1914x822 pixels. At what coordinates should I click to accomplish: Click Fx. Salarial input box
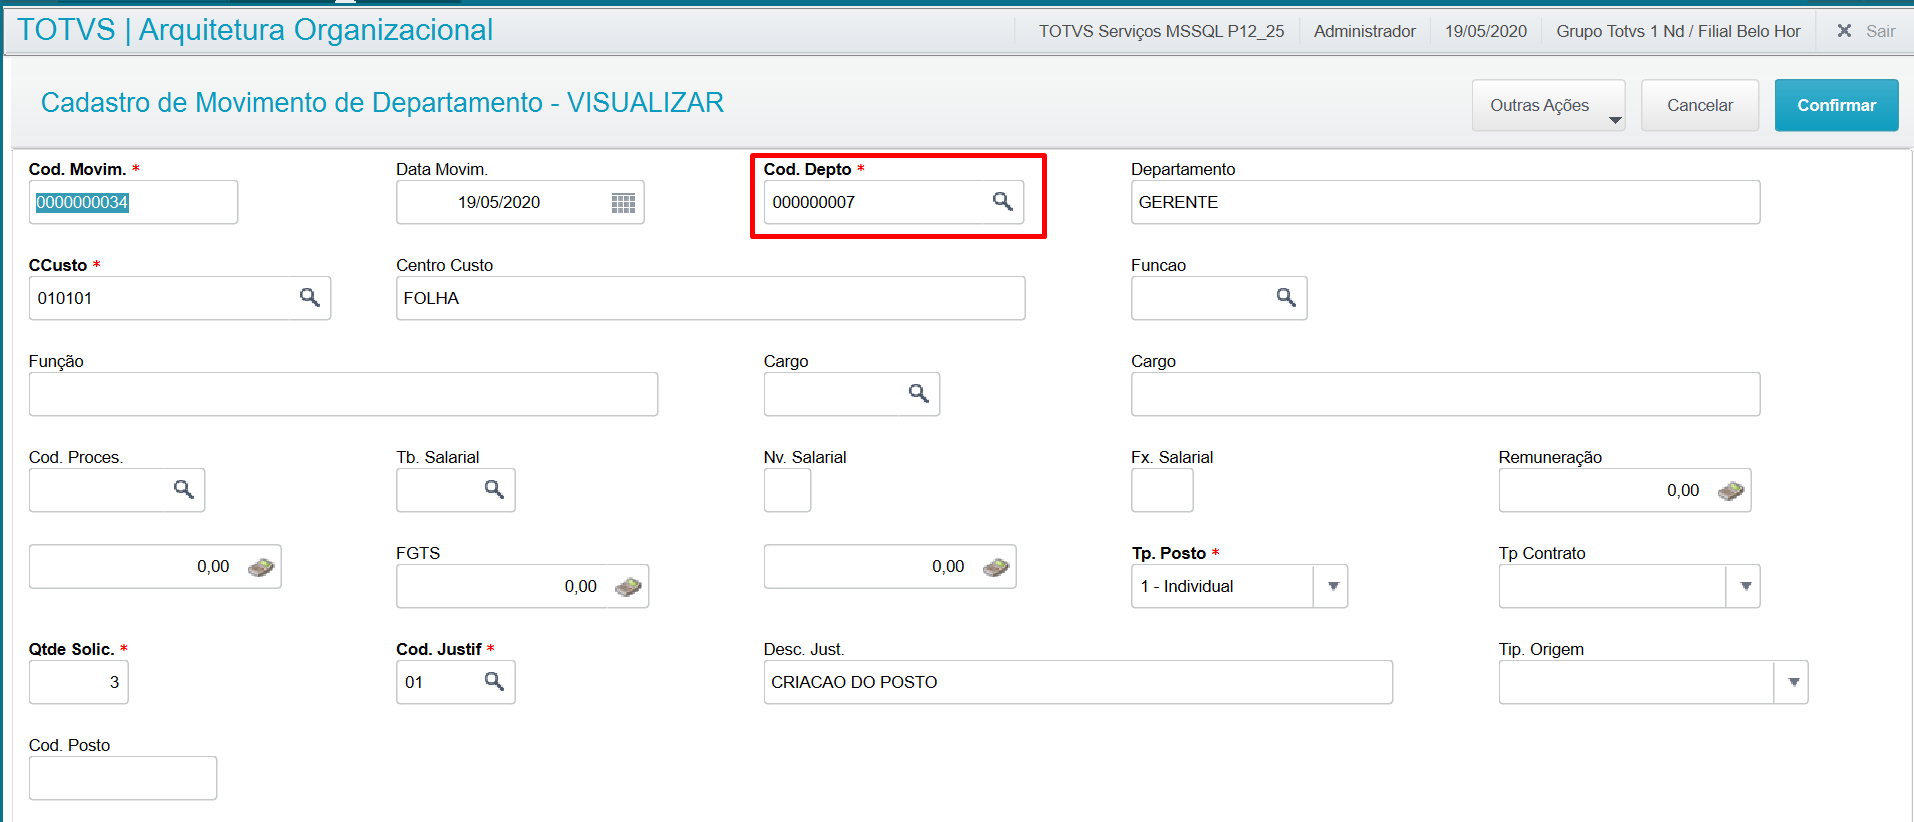[1162, 490]
